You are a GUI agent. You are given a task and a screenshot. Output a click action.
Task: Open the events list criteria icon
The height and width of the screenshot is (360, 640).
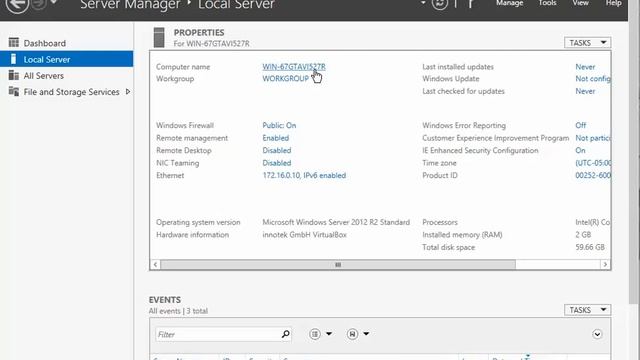[315, 334]
